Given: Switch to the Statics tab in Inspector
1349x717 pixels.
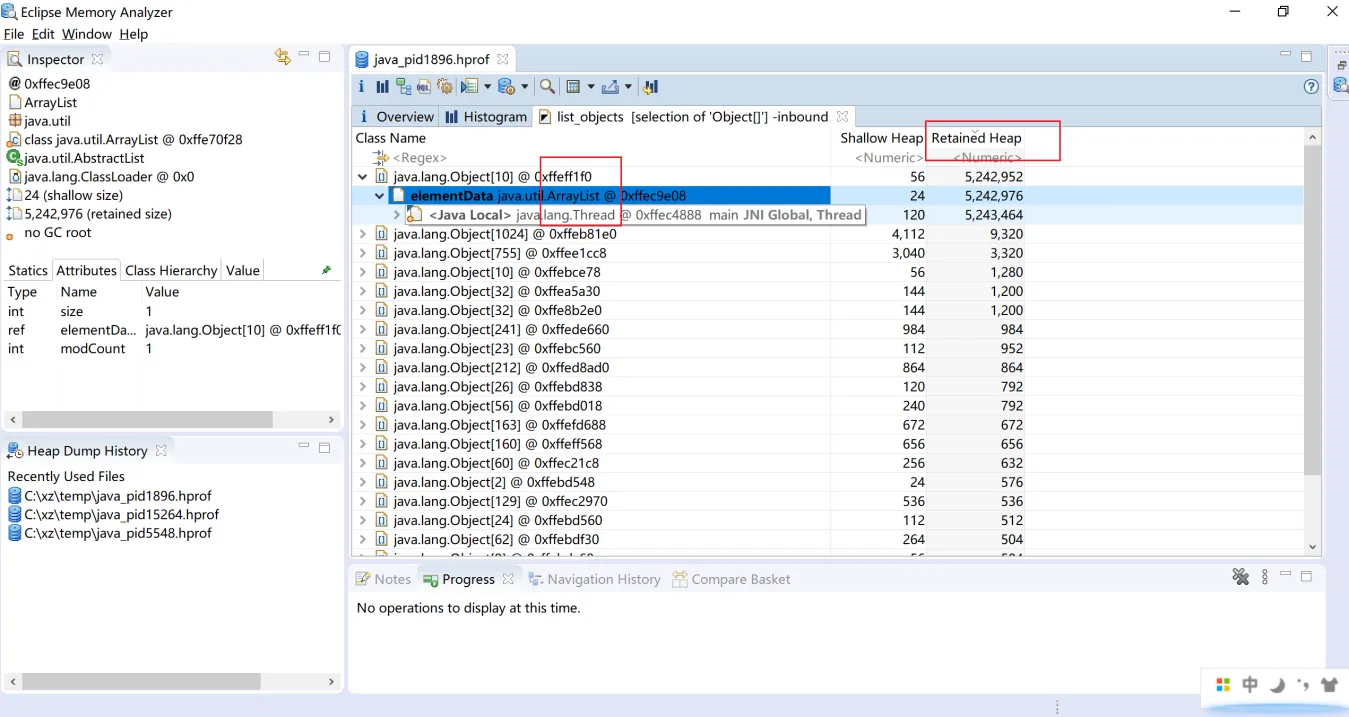Looking at the screenshot, I should 28,270.
